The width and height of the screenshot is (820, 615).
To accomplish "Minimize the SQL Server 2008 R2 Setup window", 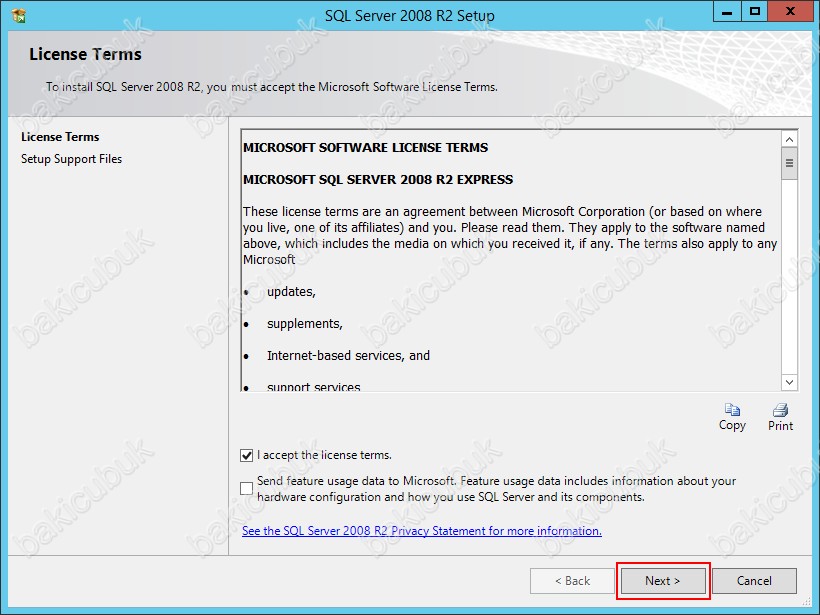I will (727, 12).
